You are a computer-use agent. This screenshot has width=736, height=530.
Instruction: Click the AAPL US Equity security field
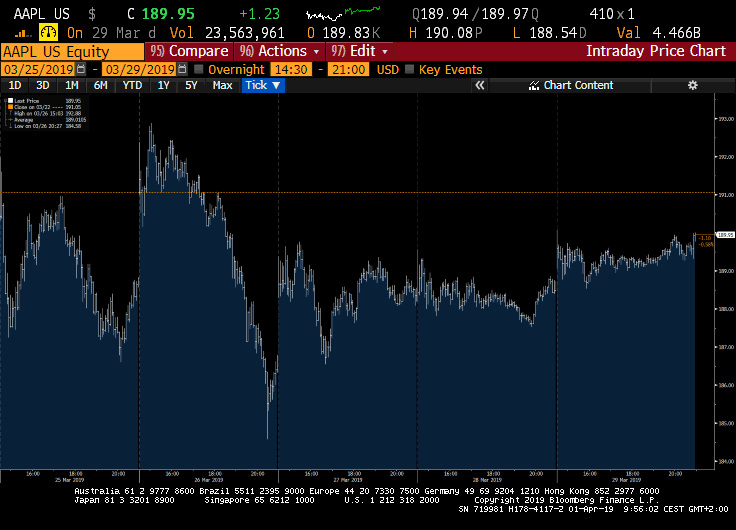72,52
